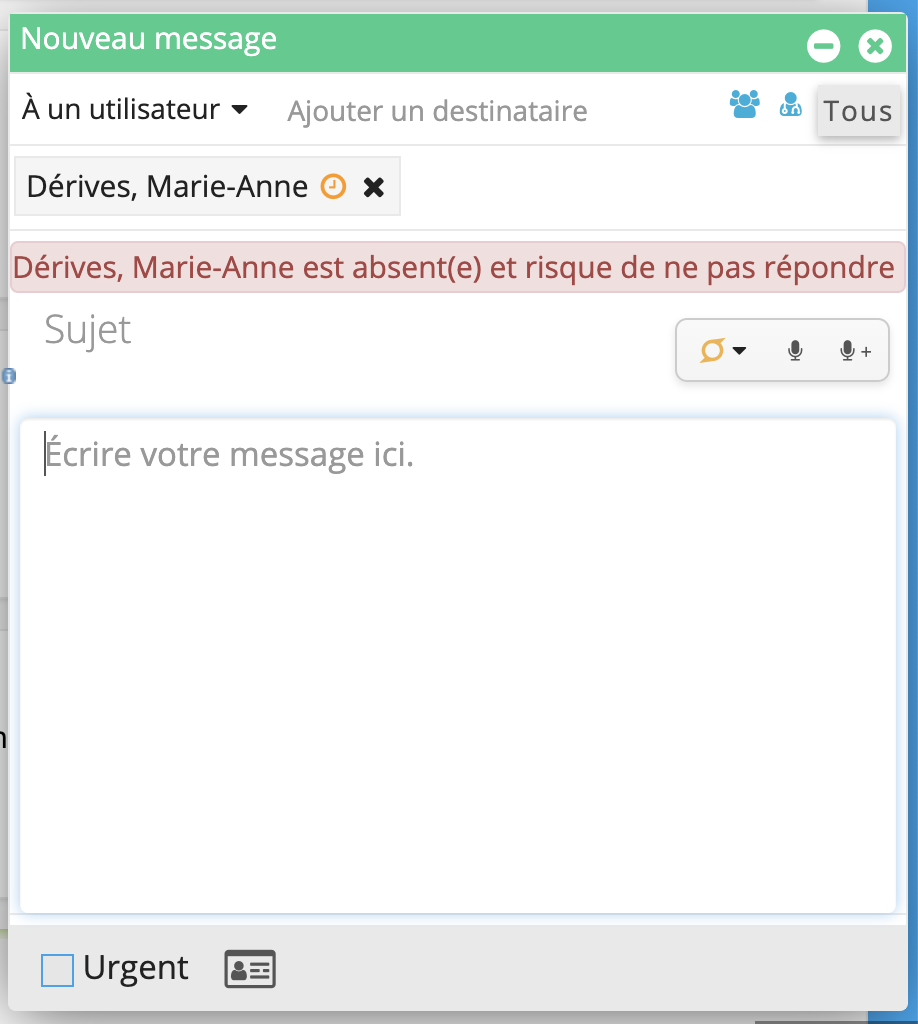The image size is (918, 1024).
Task: Click the Dérives, Marie-Anne recipient name
Action: 167,187
